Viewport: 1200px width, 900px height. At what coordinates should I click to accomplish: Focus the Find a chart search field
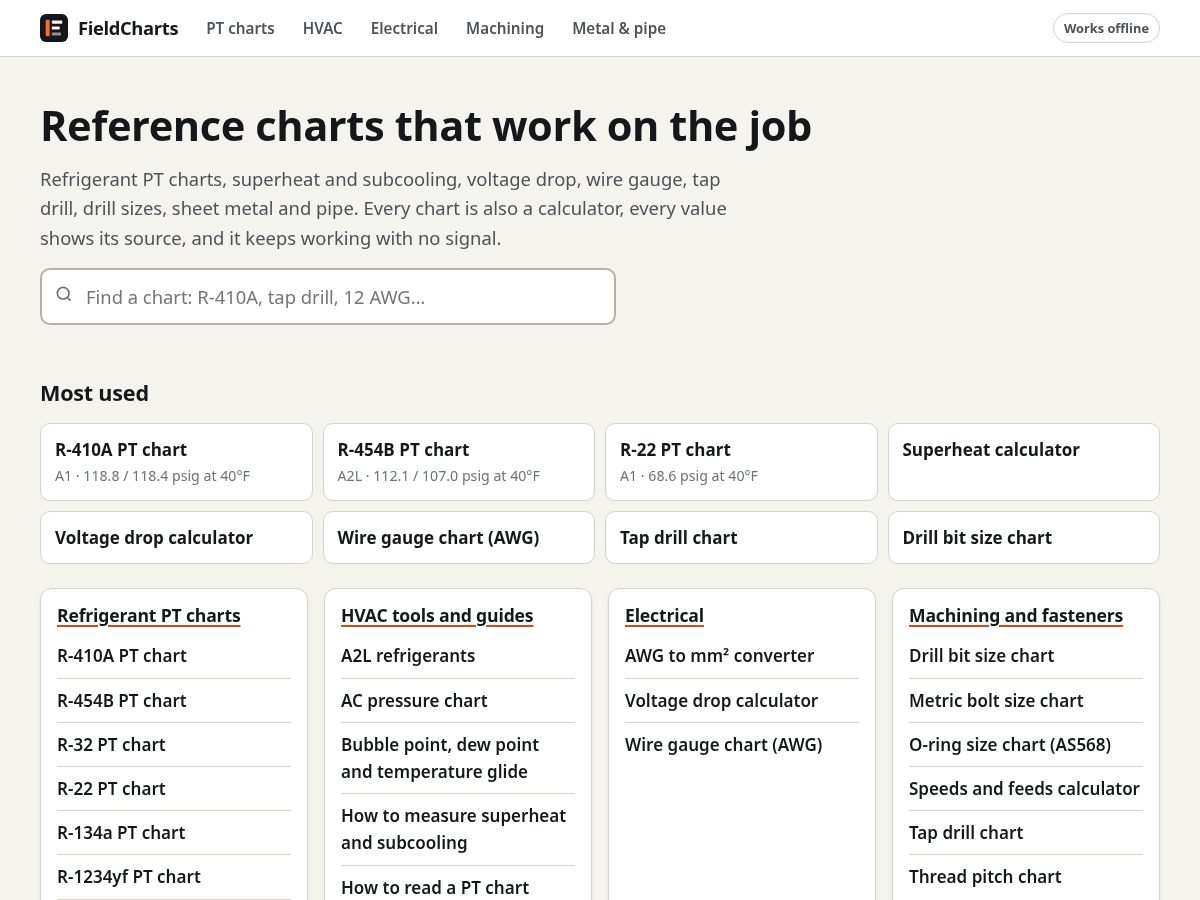pyautogui.click(x=328, y=296)
